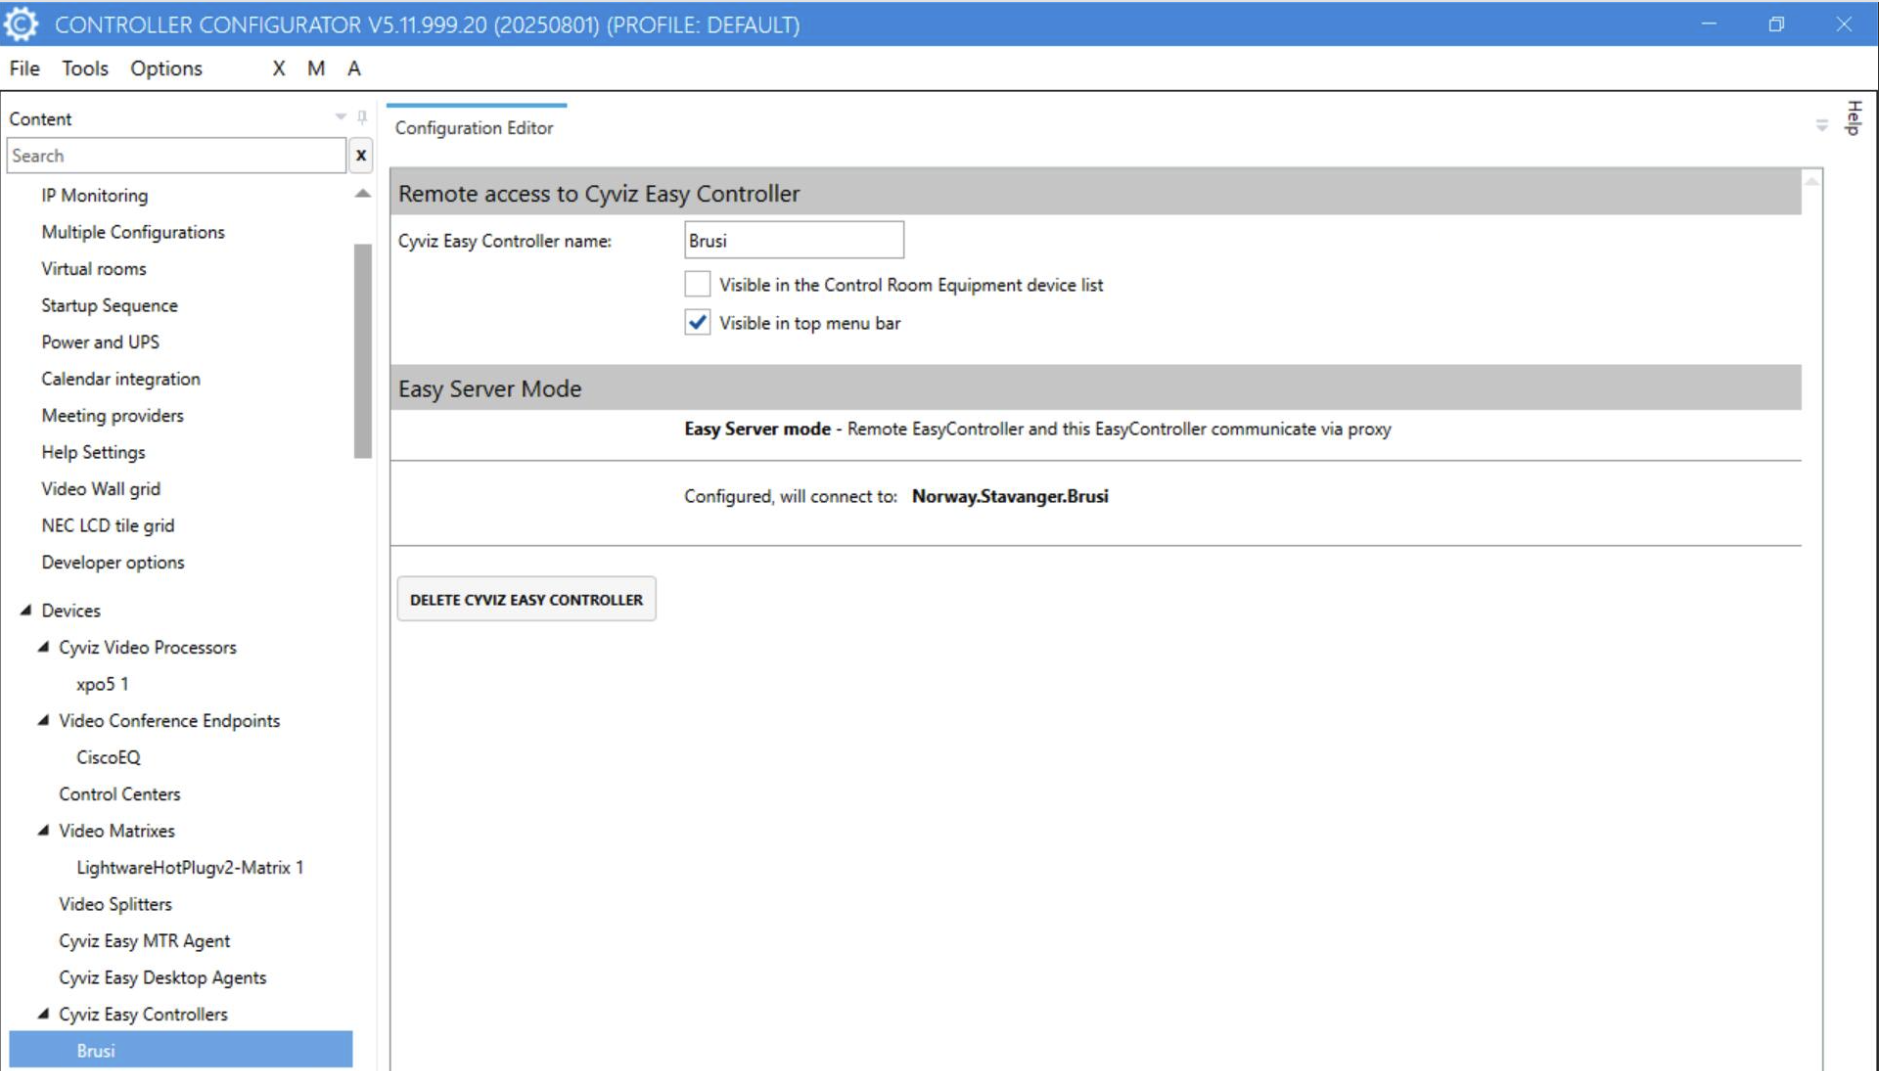This screenshot has height=1071, width=1879.
Task: Collapse Video Conference Endpoints node
Action: [x=44, y=720]
